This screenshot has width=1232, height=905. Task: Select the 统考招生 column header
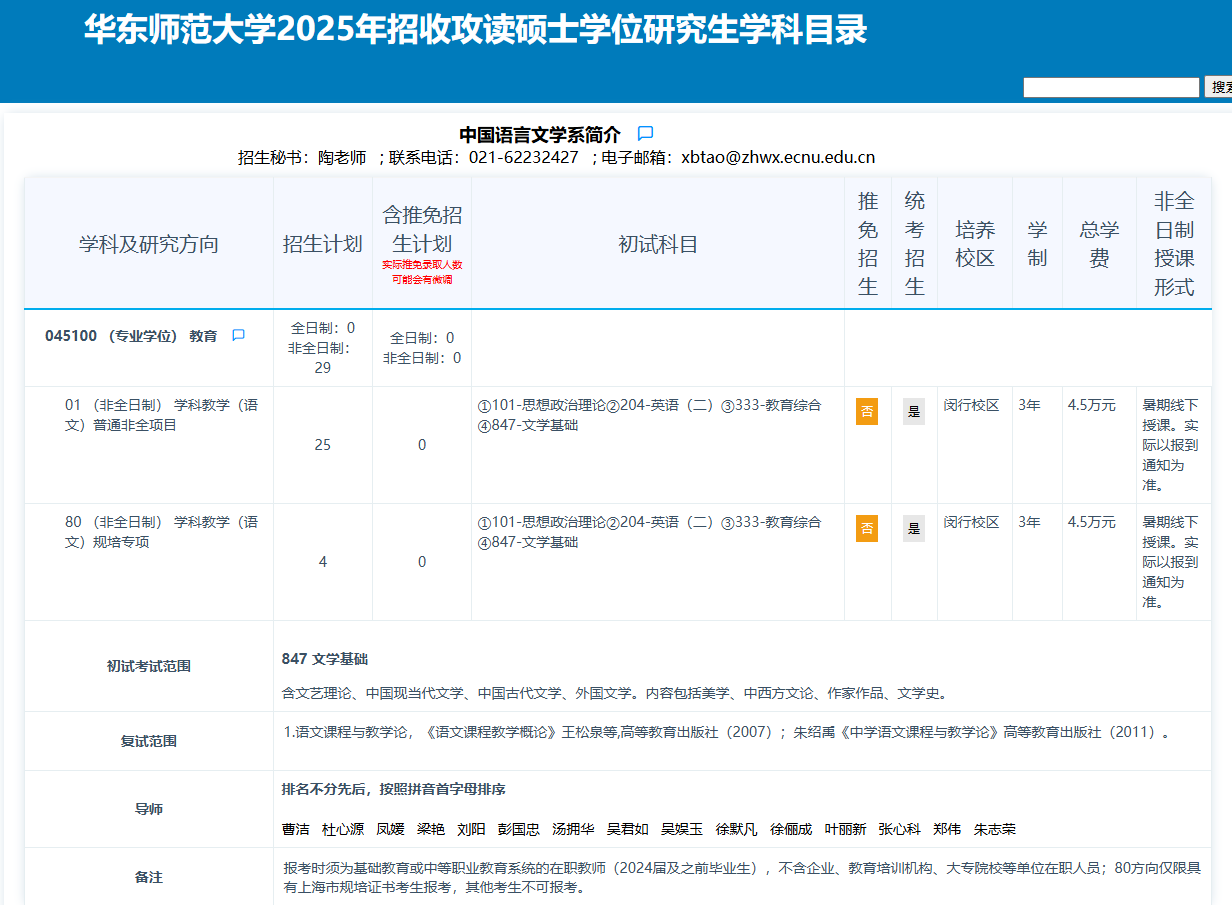pyautogui.click(x=914, y=243)
